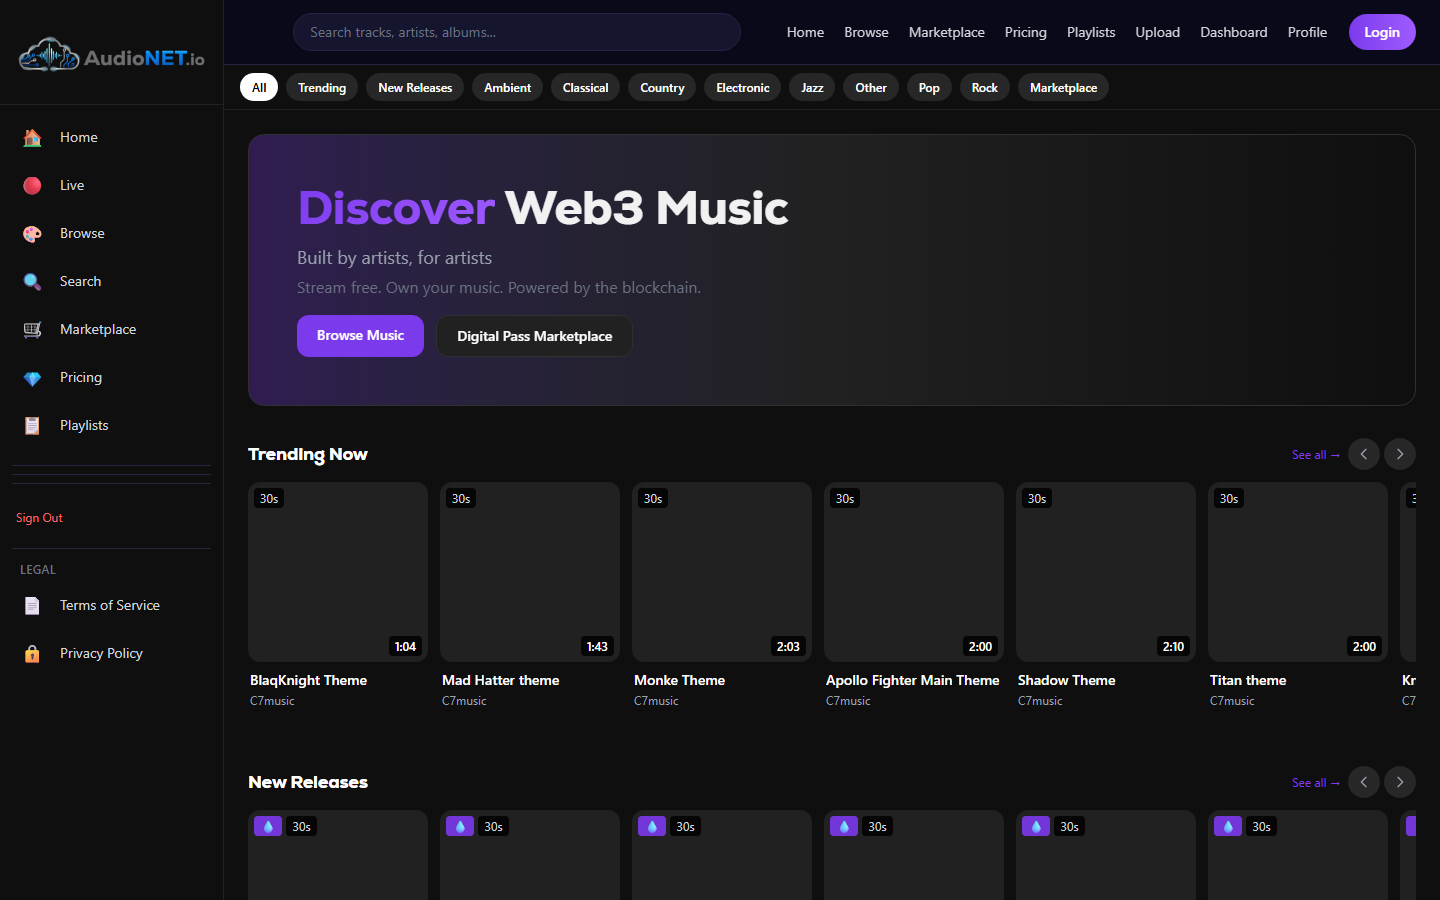Click droplet badge on second New Releases card
1440x900 pixels.
coord(460,826)
